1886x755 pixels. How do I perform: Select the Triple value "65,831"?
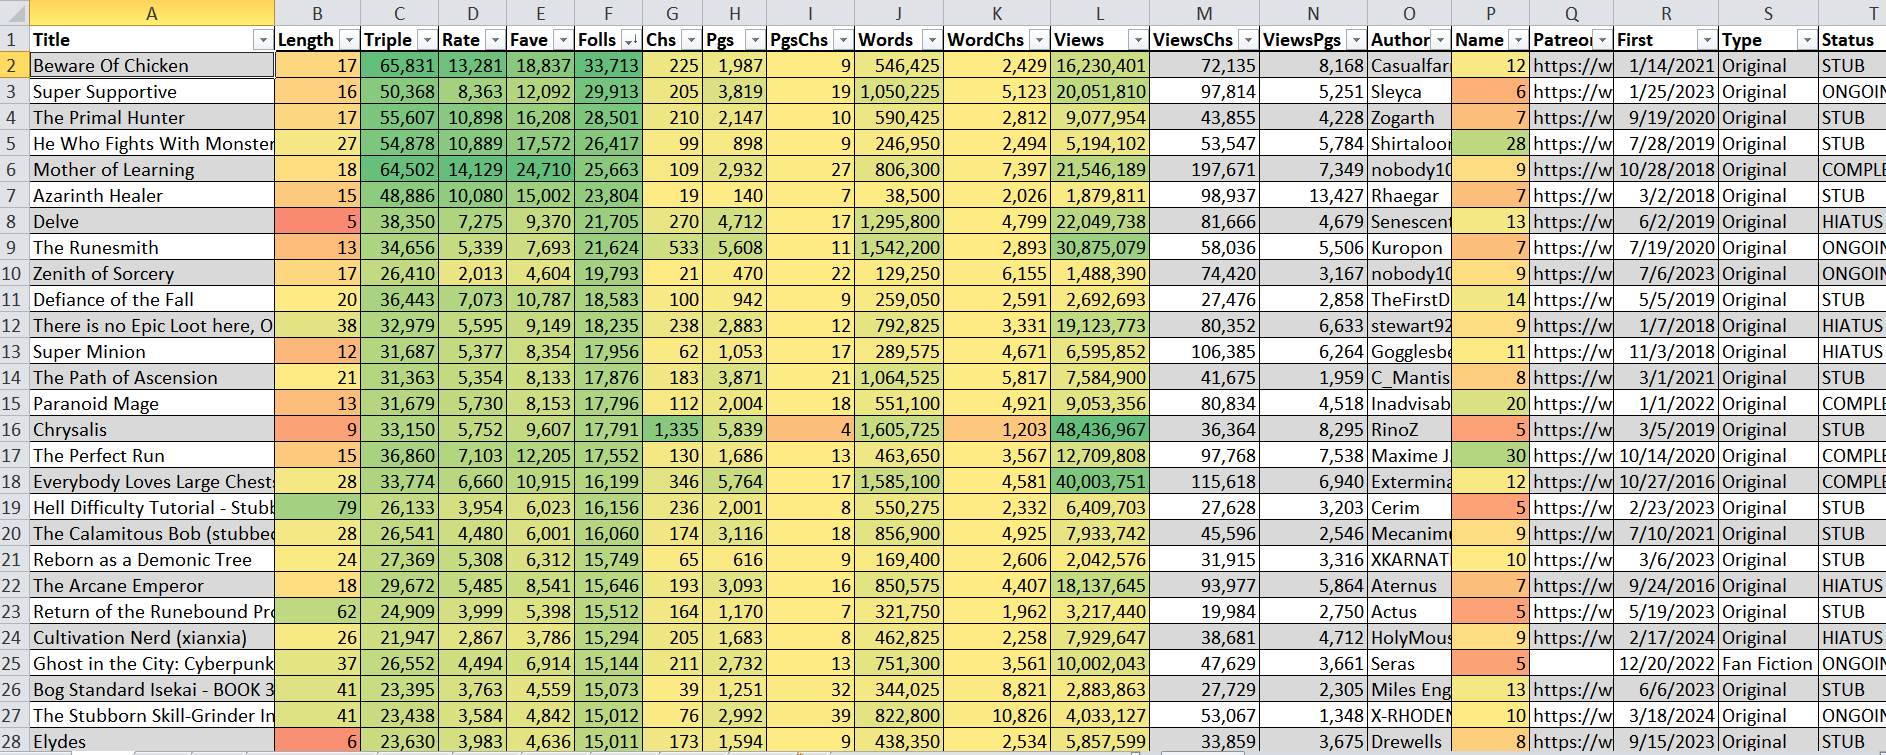click(x=399, y=66)
